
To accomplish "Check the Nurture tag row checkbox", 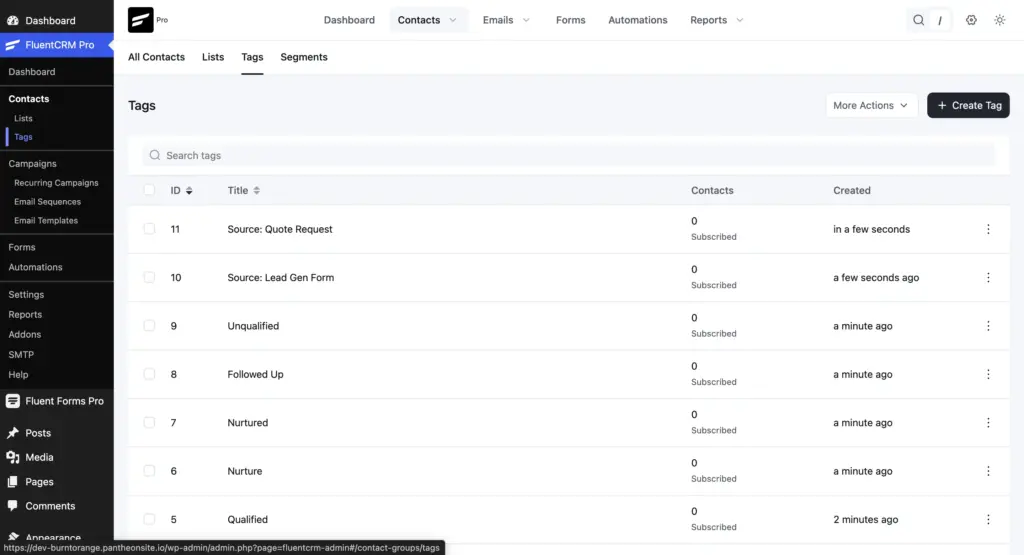I will click(150, 471).
